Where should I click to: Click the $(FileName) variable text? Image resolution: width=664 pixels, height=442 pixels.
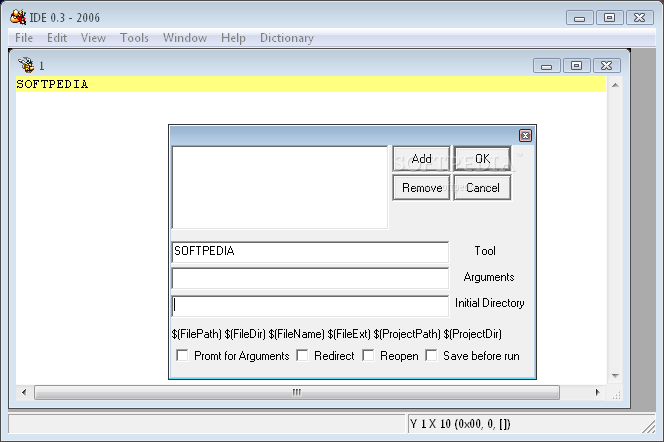[296, 334]
